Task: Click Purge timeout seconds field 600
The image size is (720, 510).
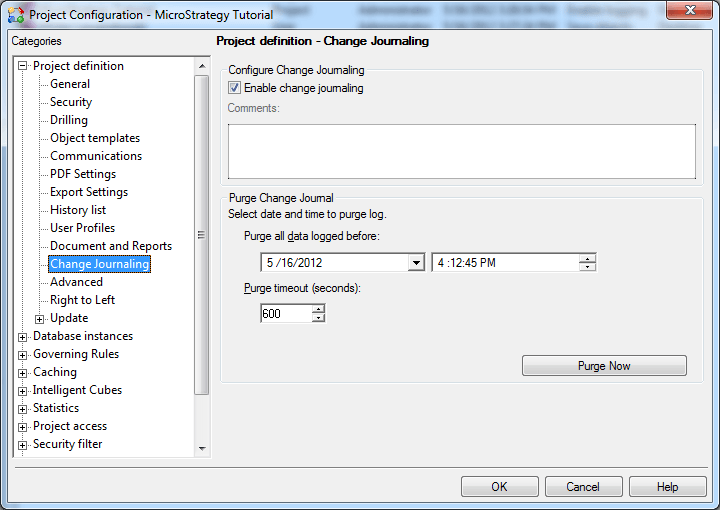Action: coord(286,314)
